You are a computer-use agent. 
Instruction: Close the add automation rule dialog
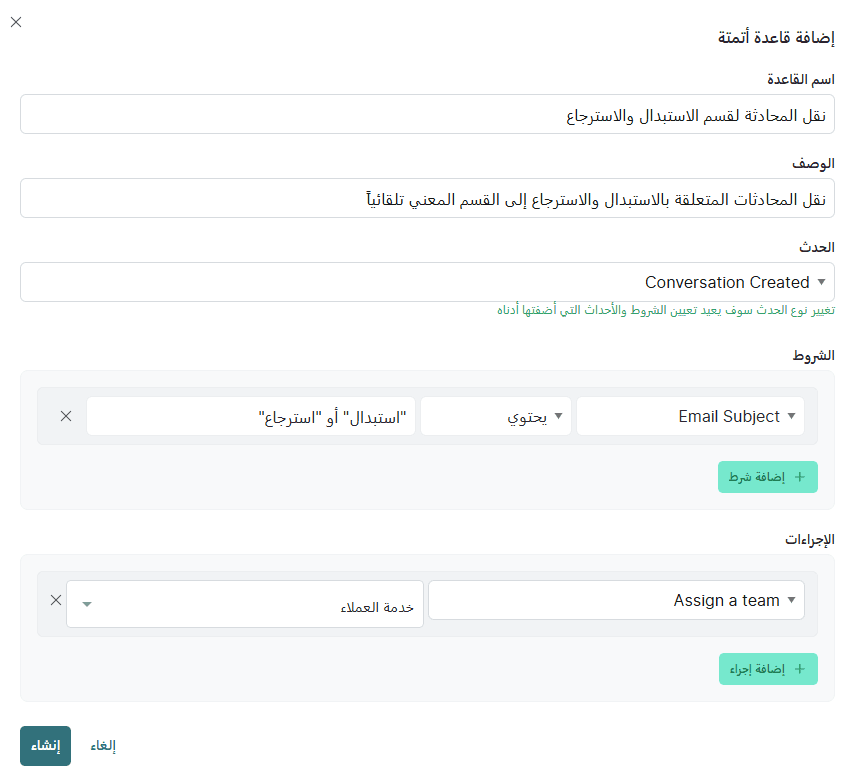16,22
